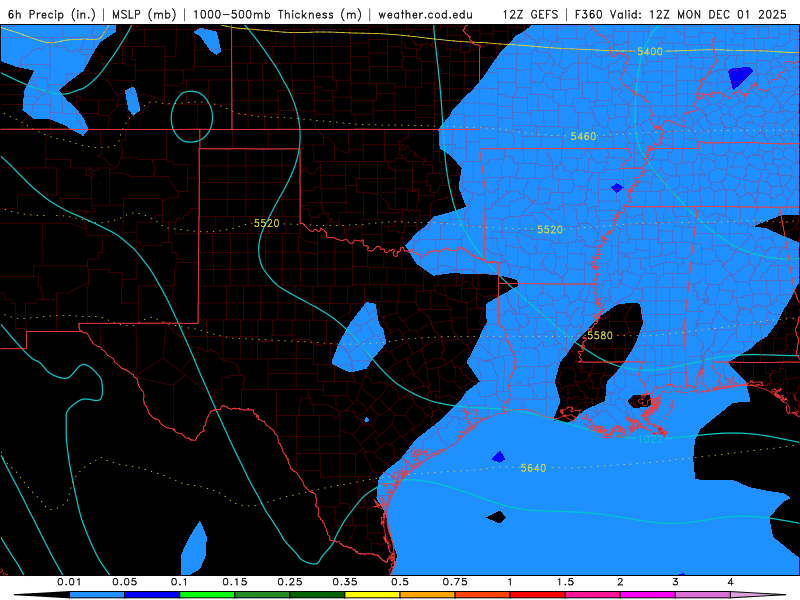Select the violet 3–4 legend swatch
This screenshot has height=600, width=800.
point(703,595)
